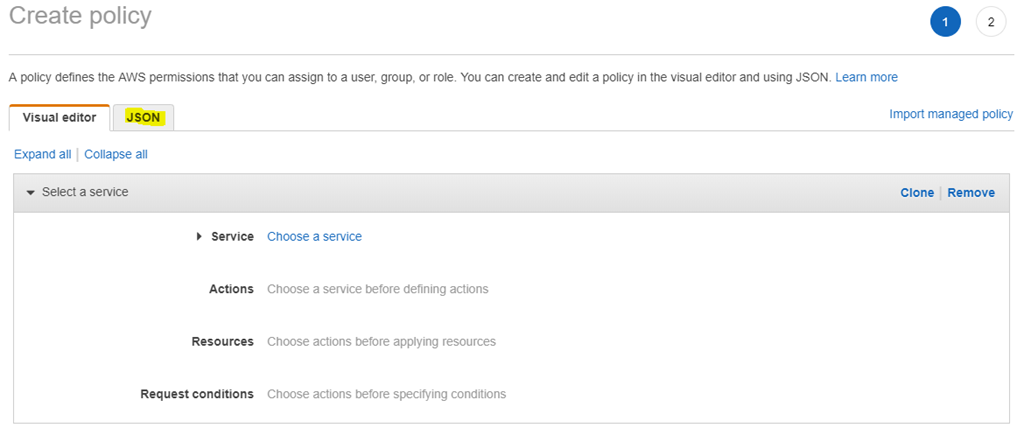The height and width of the screenshot is (435, 1024).
Task: Click the Resources placeholder text
Action: (381, 342)
